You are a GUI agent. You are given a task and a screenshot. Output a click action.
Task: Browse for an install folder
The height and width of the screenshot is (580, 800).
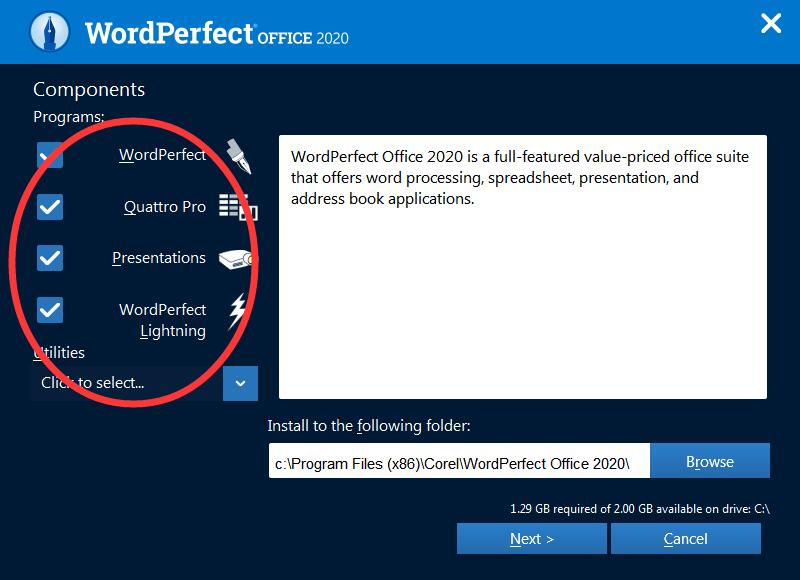point(710,461)
